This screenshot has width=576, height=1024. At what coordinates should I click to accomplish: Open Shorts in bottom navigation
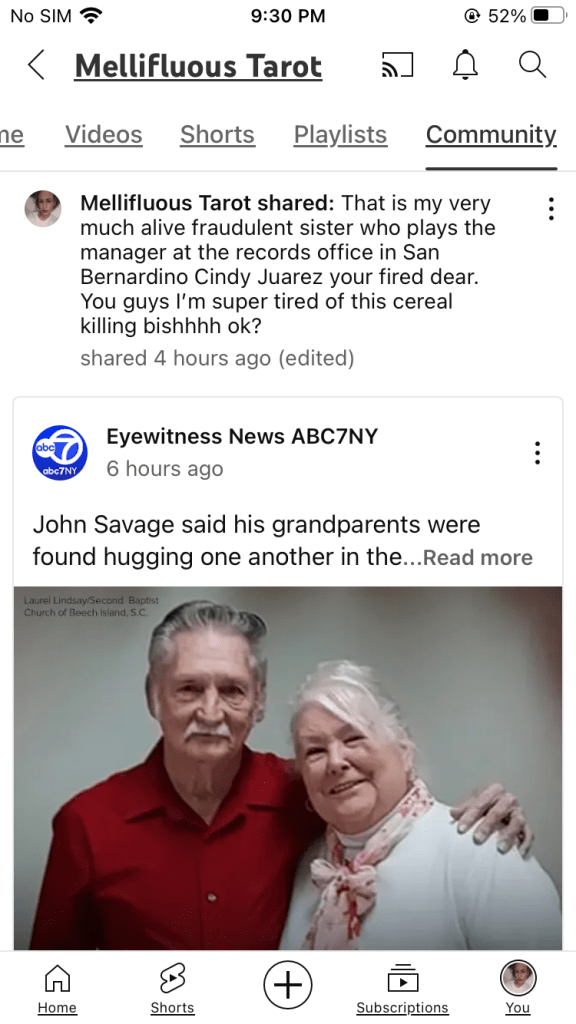point(172,989)
